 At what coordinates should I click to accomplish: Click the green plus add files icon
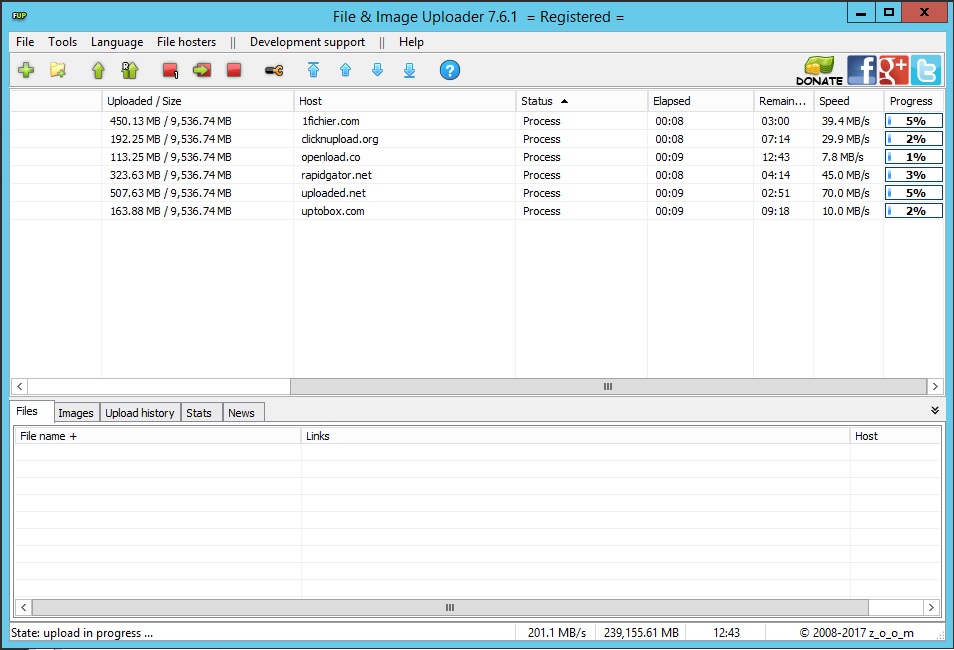pyautogui.click(x=26, y=70)
